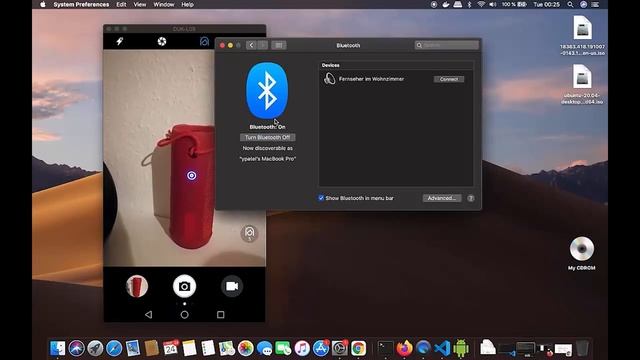Open Spotlight search in the menu bar
The width and height of the screenshot is (640, 360).
click(570, 4)
